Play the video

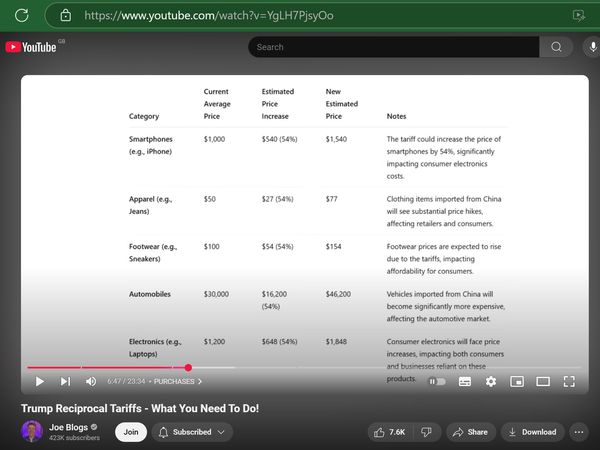(x=39, y=382)
